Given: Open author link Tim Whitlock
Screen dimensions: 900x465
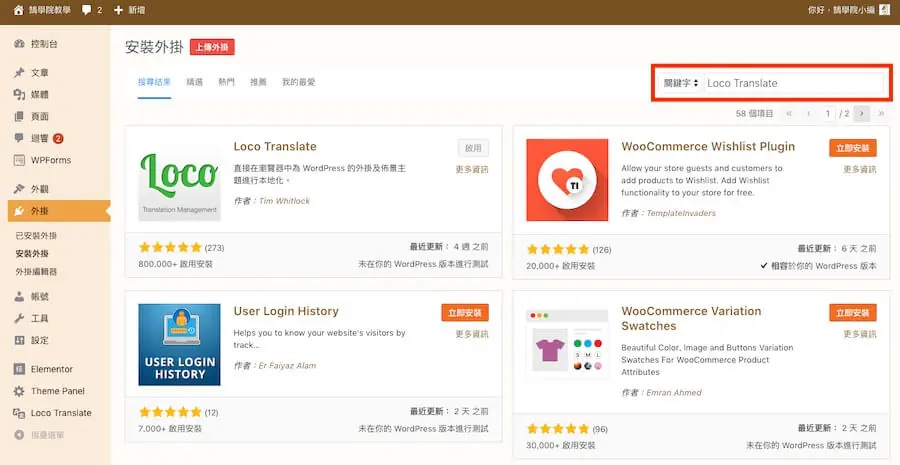Looking at the screenshot, I should point(284,201).
